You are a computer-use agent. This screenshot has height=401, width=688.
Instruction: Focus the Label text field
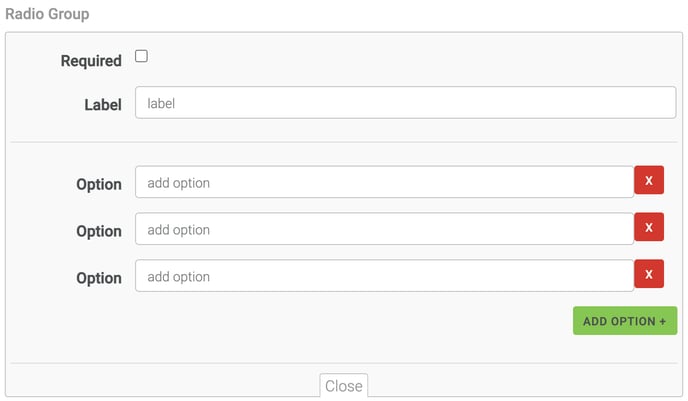pyautogui.click(x=405, y=103)
